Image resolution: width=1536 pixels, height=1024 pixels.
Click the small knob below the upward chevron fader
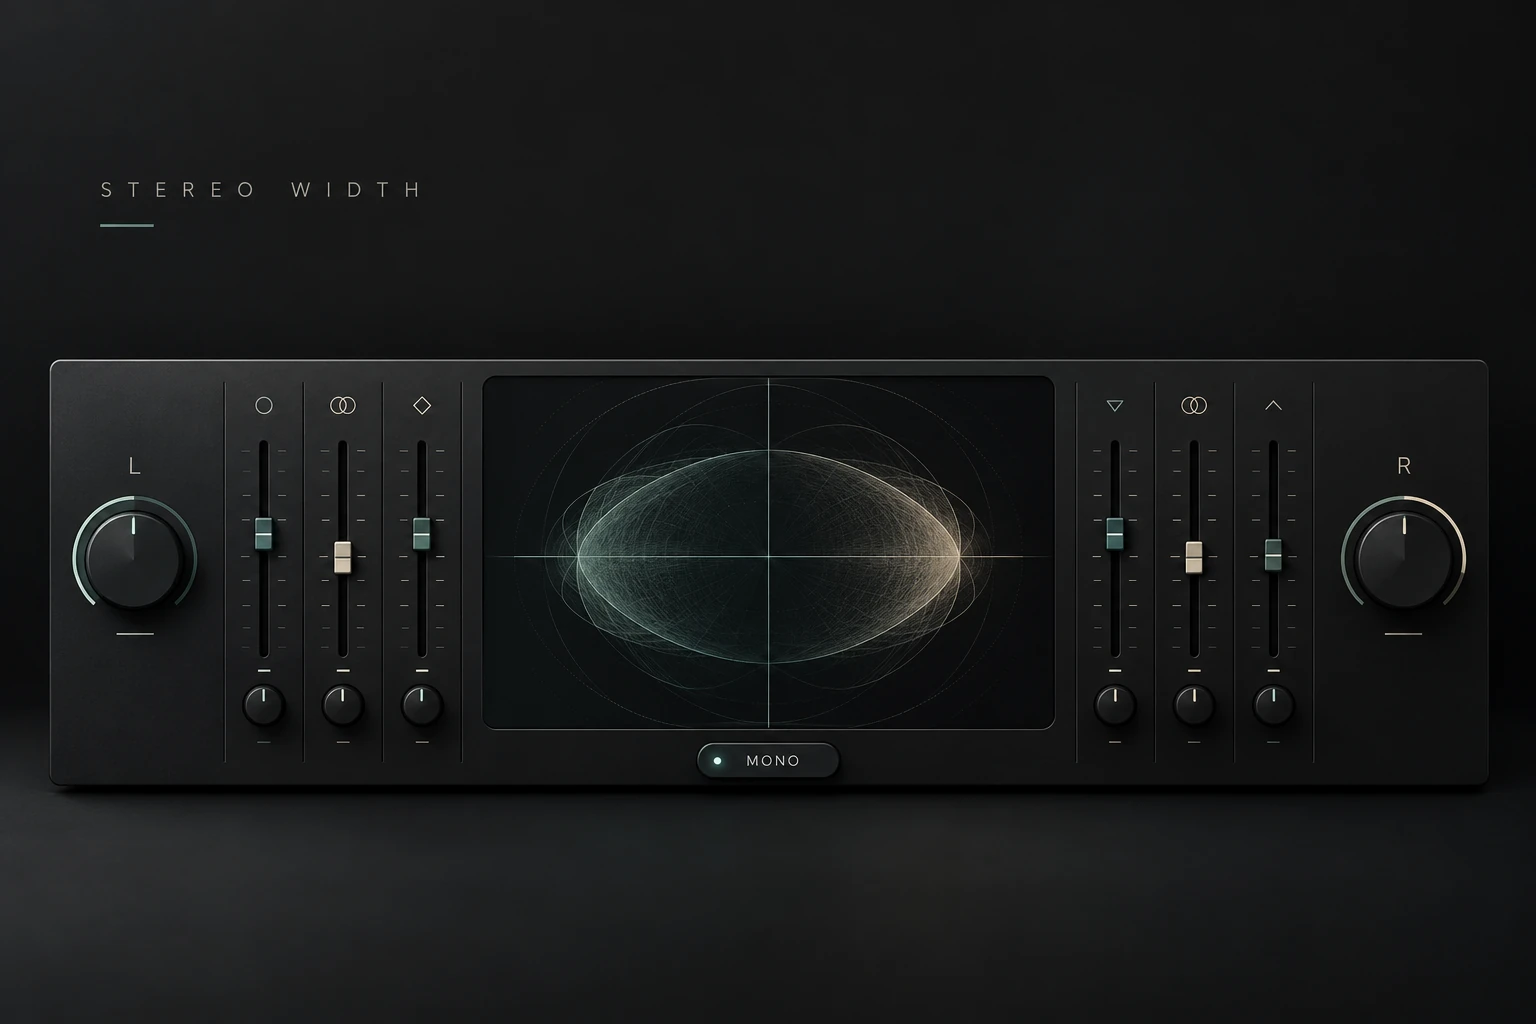1273,705
